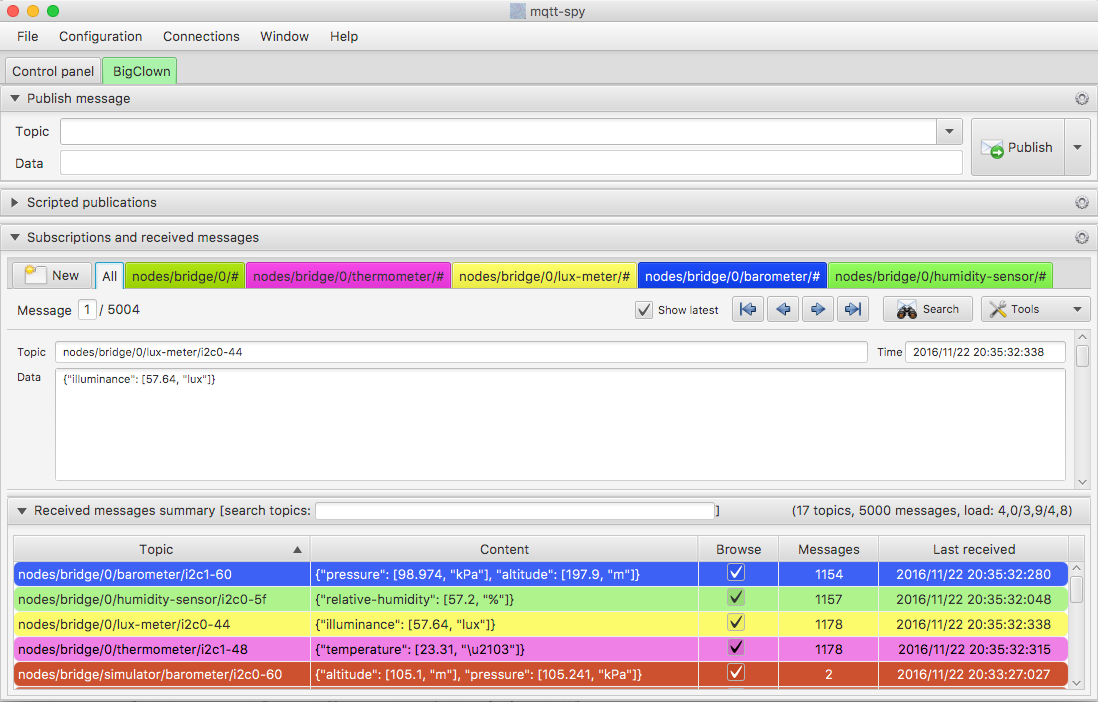The image size is (1098, 702).
Task: Select the blue nodes/bridge/0/barometer/# tab
Action: [732, 276]
